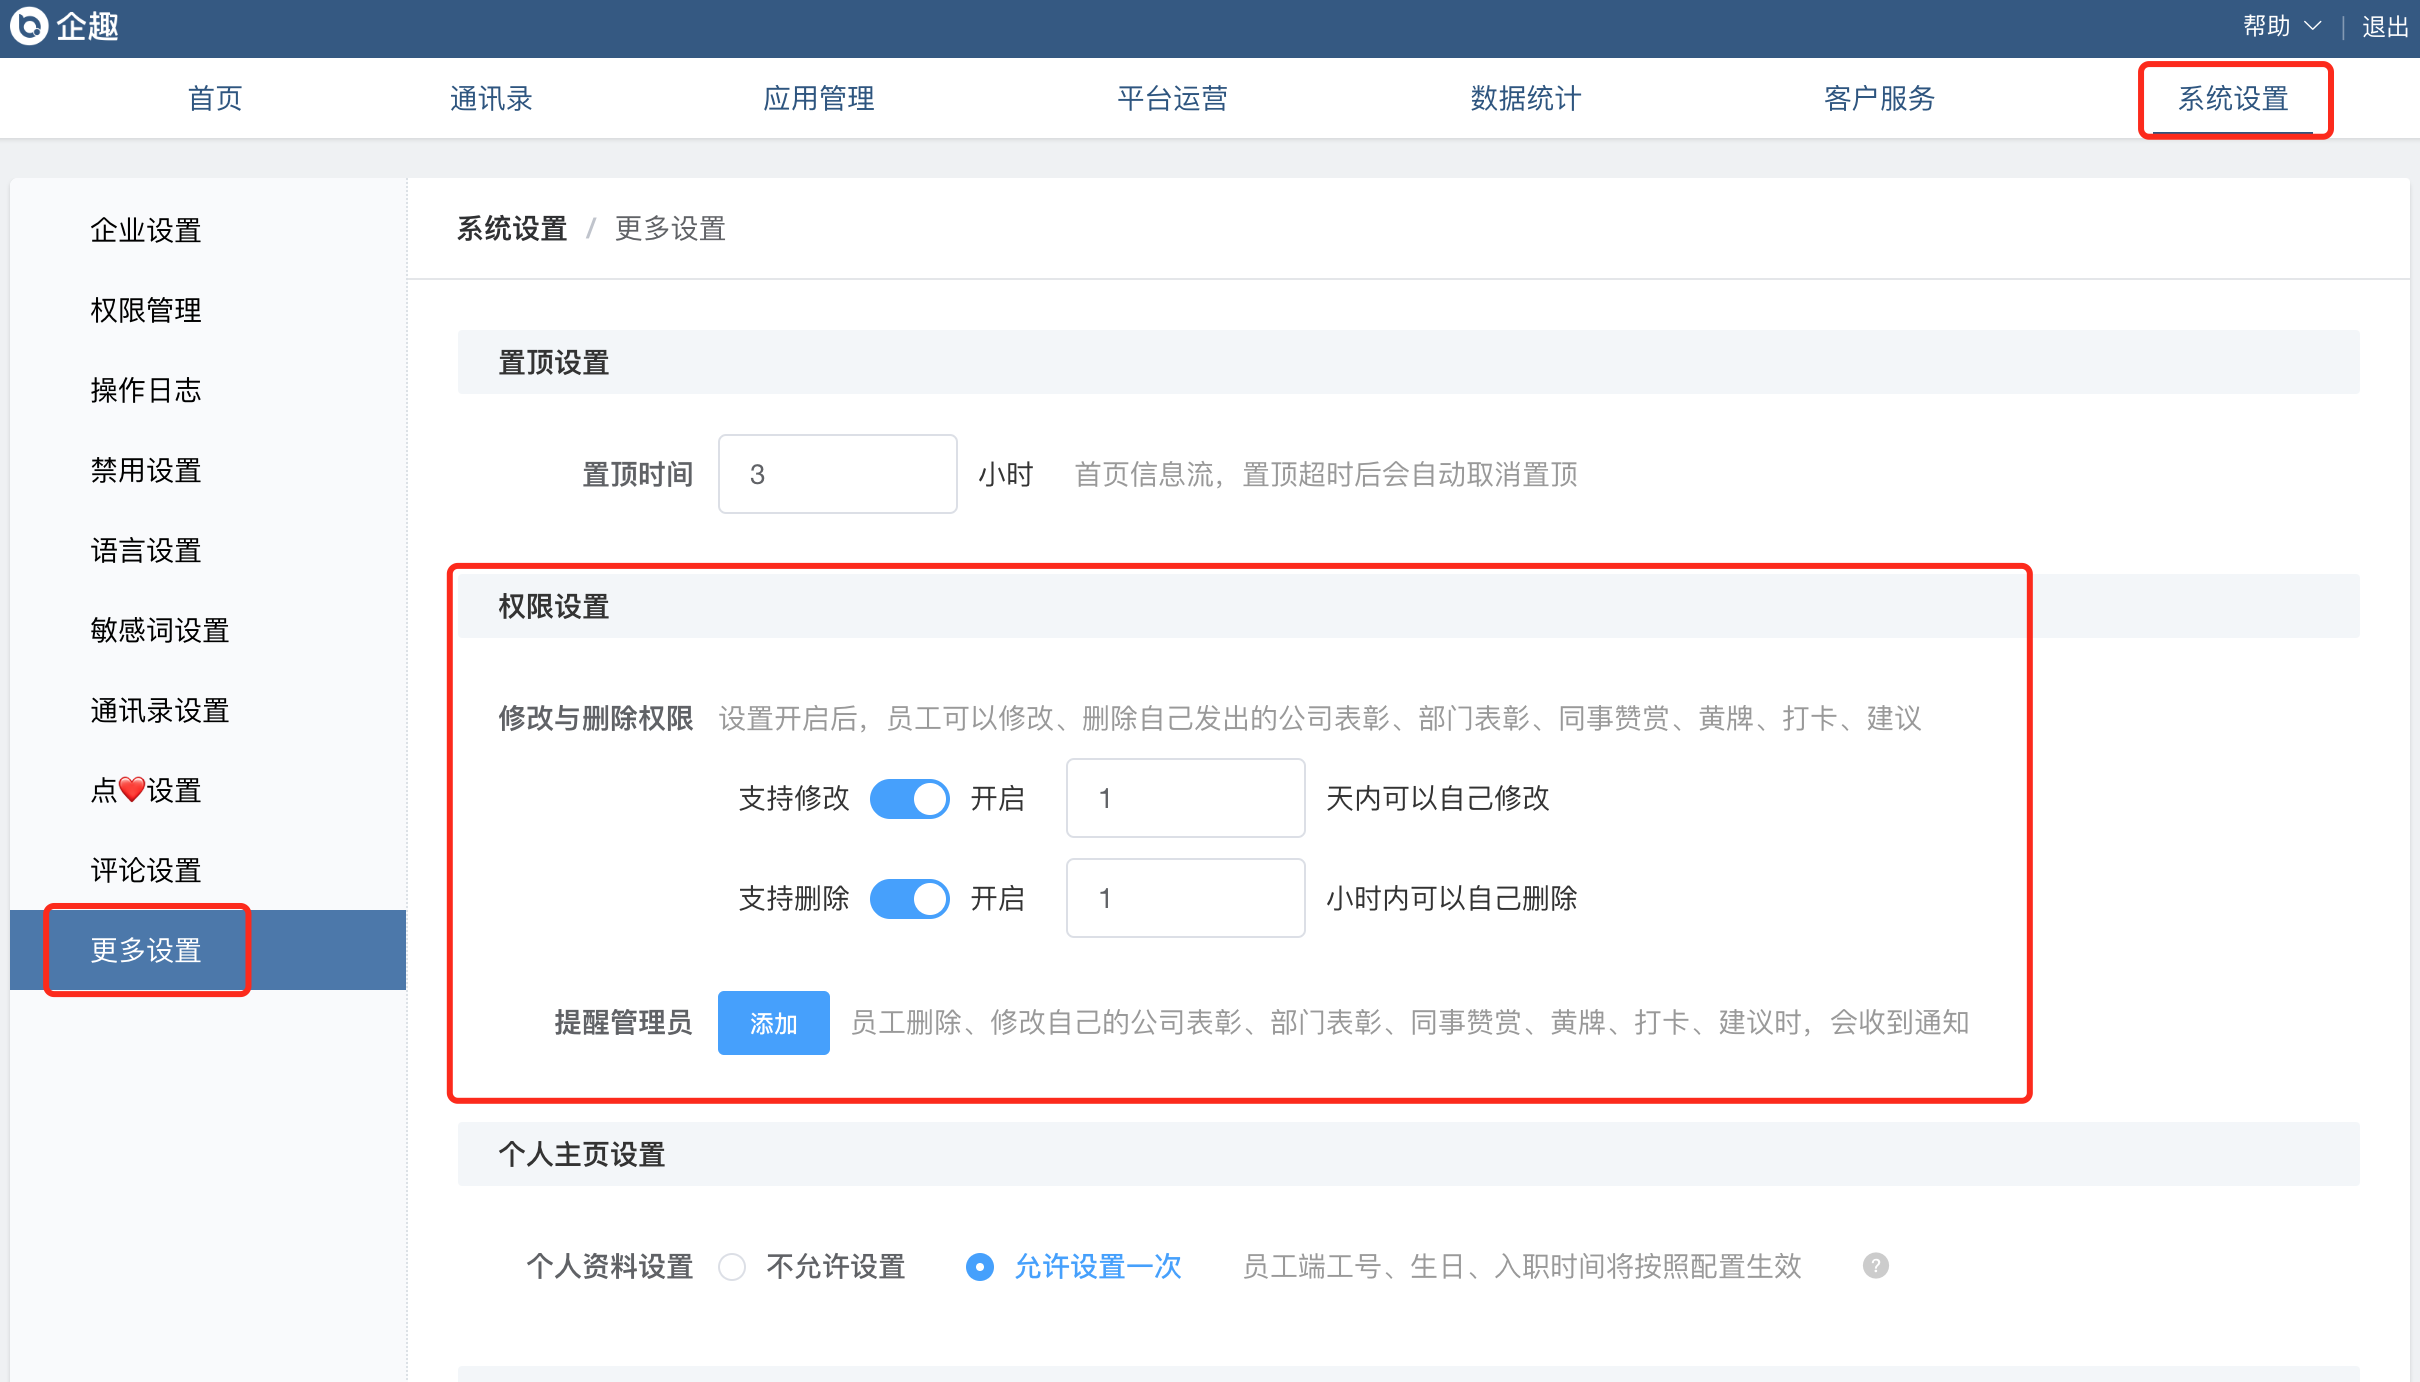The image size is (2420, 1382).
Task: Select the 不允许设置 radio option
Action: coord(733,1267)
